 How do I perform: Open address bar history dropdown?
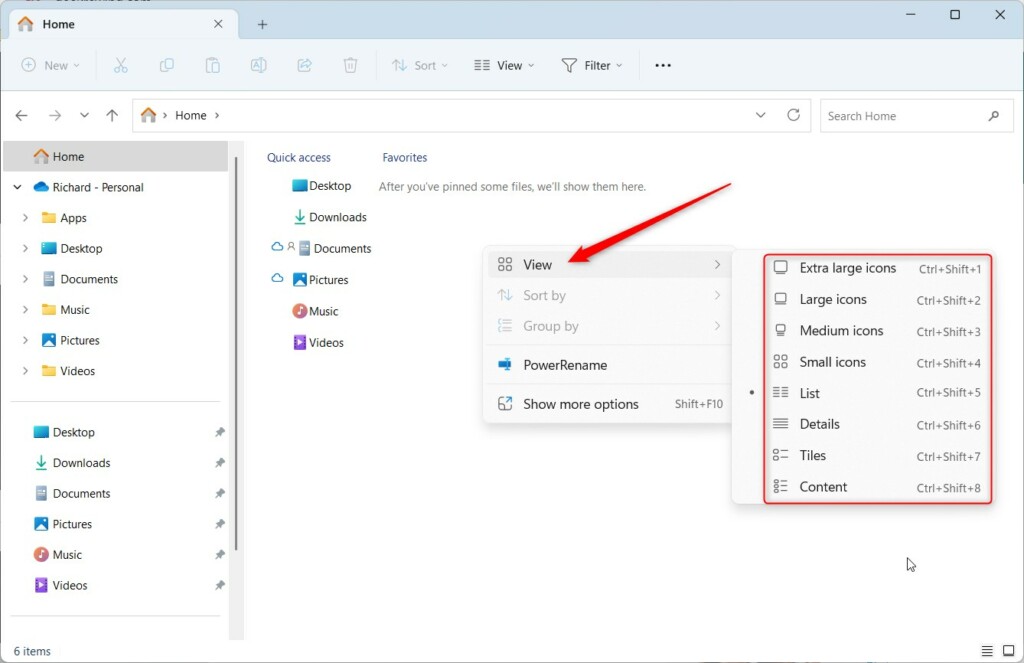click(x=760, y=115)
